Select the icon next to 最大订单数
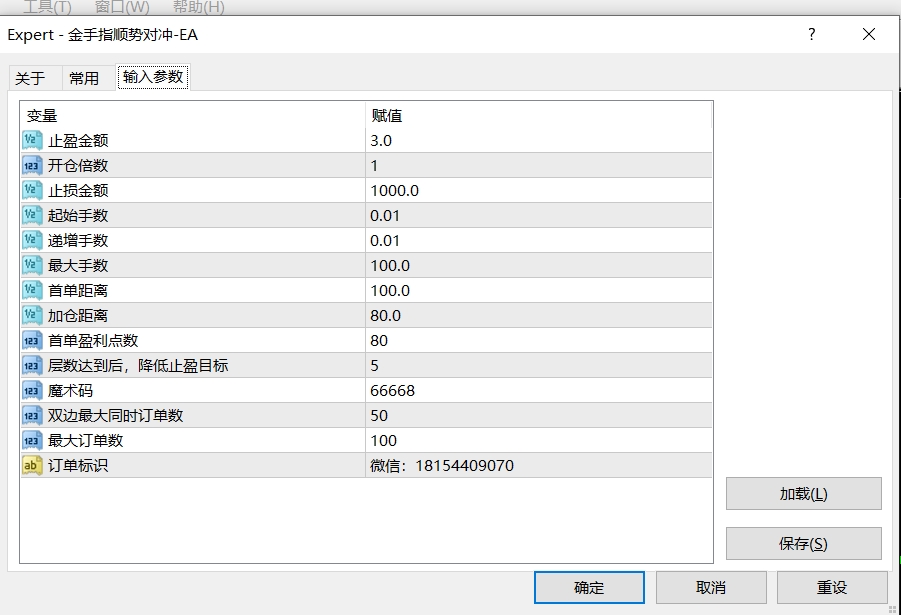901x615 pixels. pyautogui.click(x=32, y=441)
